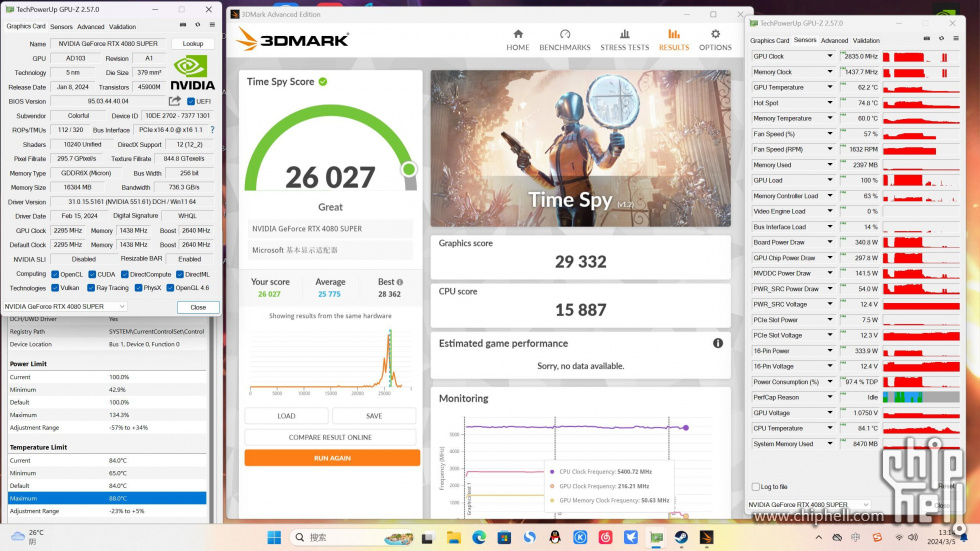Switch to Sensors tab in left GPU-Z
The image size is (980, 551).
61,27
